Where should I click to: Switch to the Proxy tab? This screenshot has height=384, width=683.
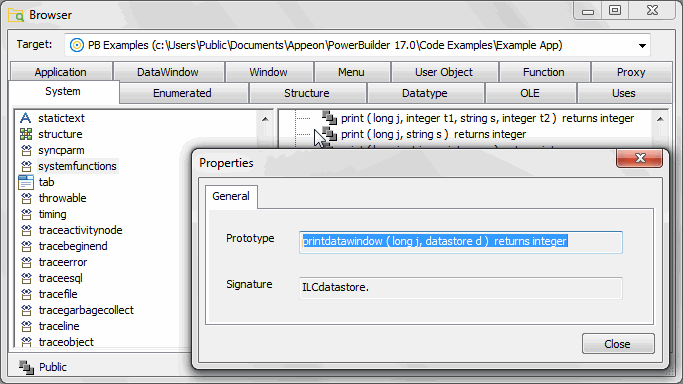pyautogui.click(x=631, y=72)
